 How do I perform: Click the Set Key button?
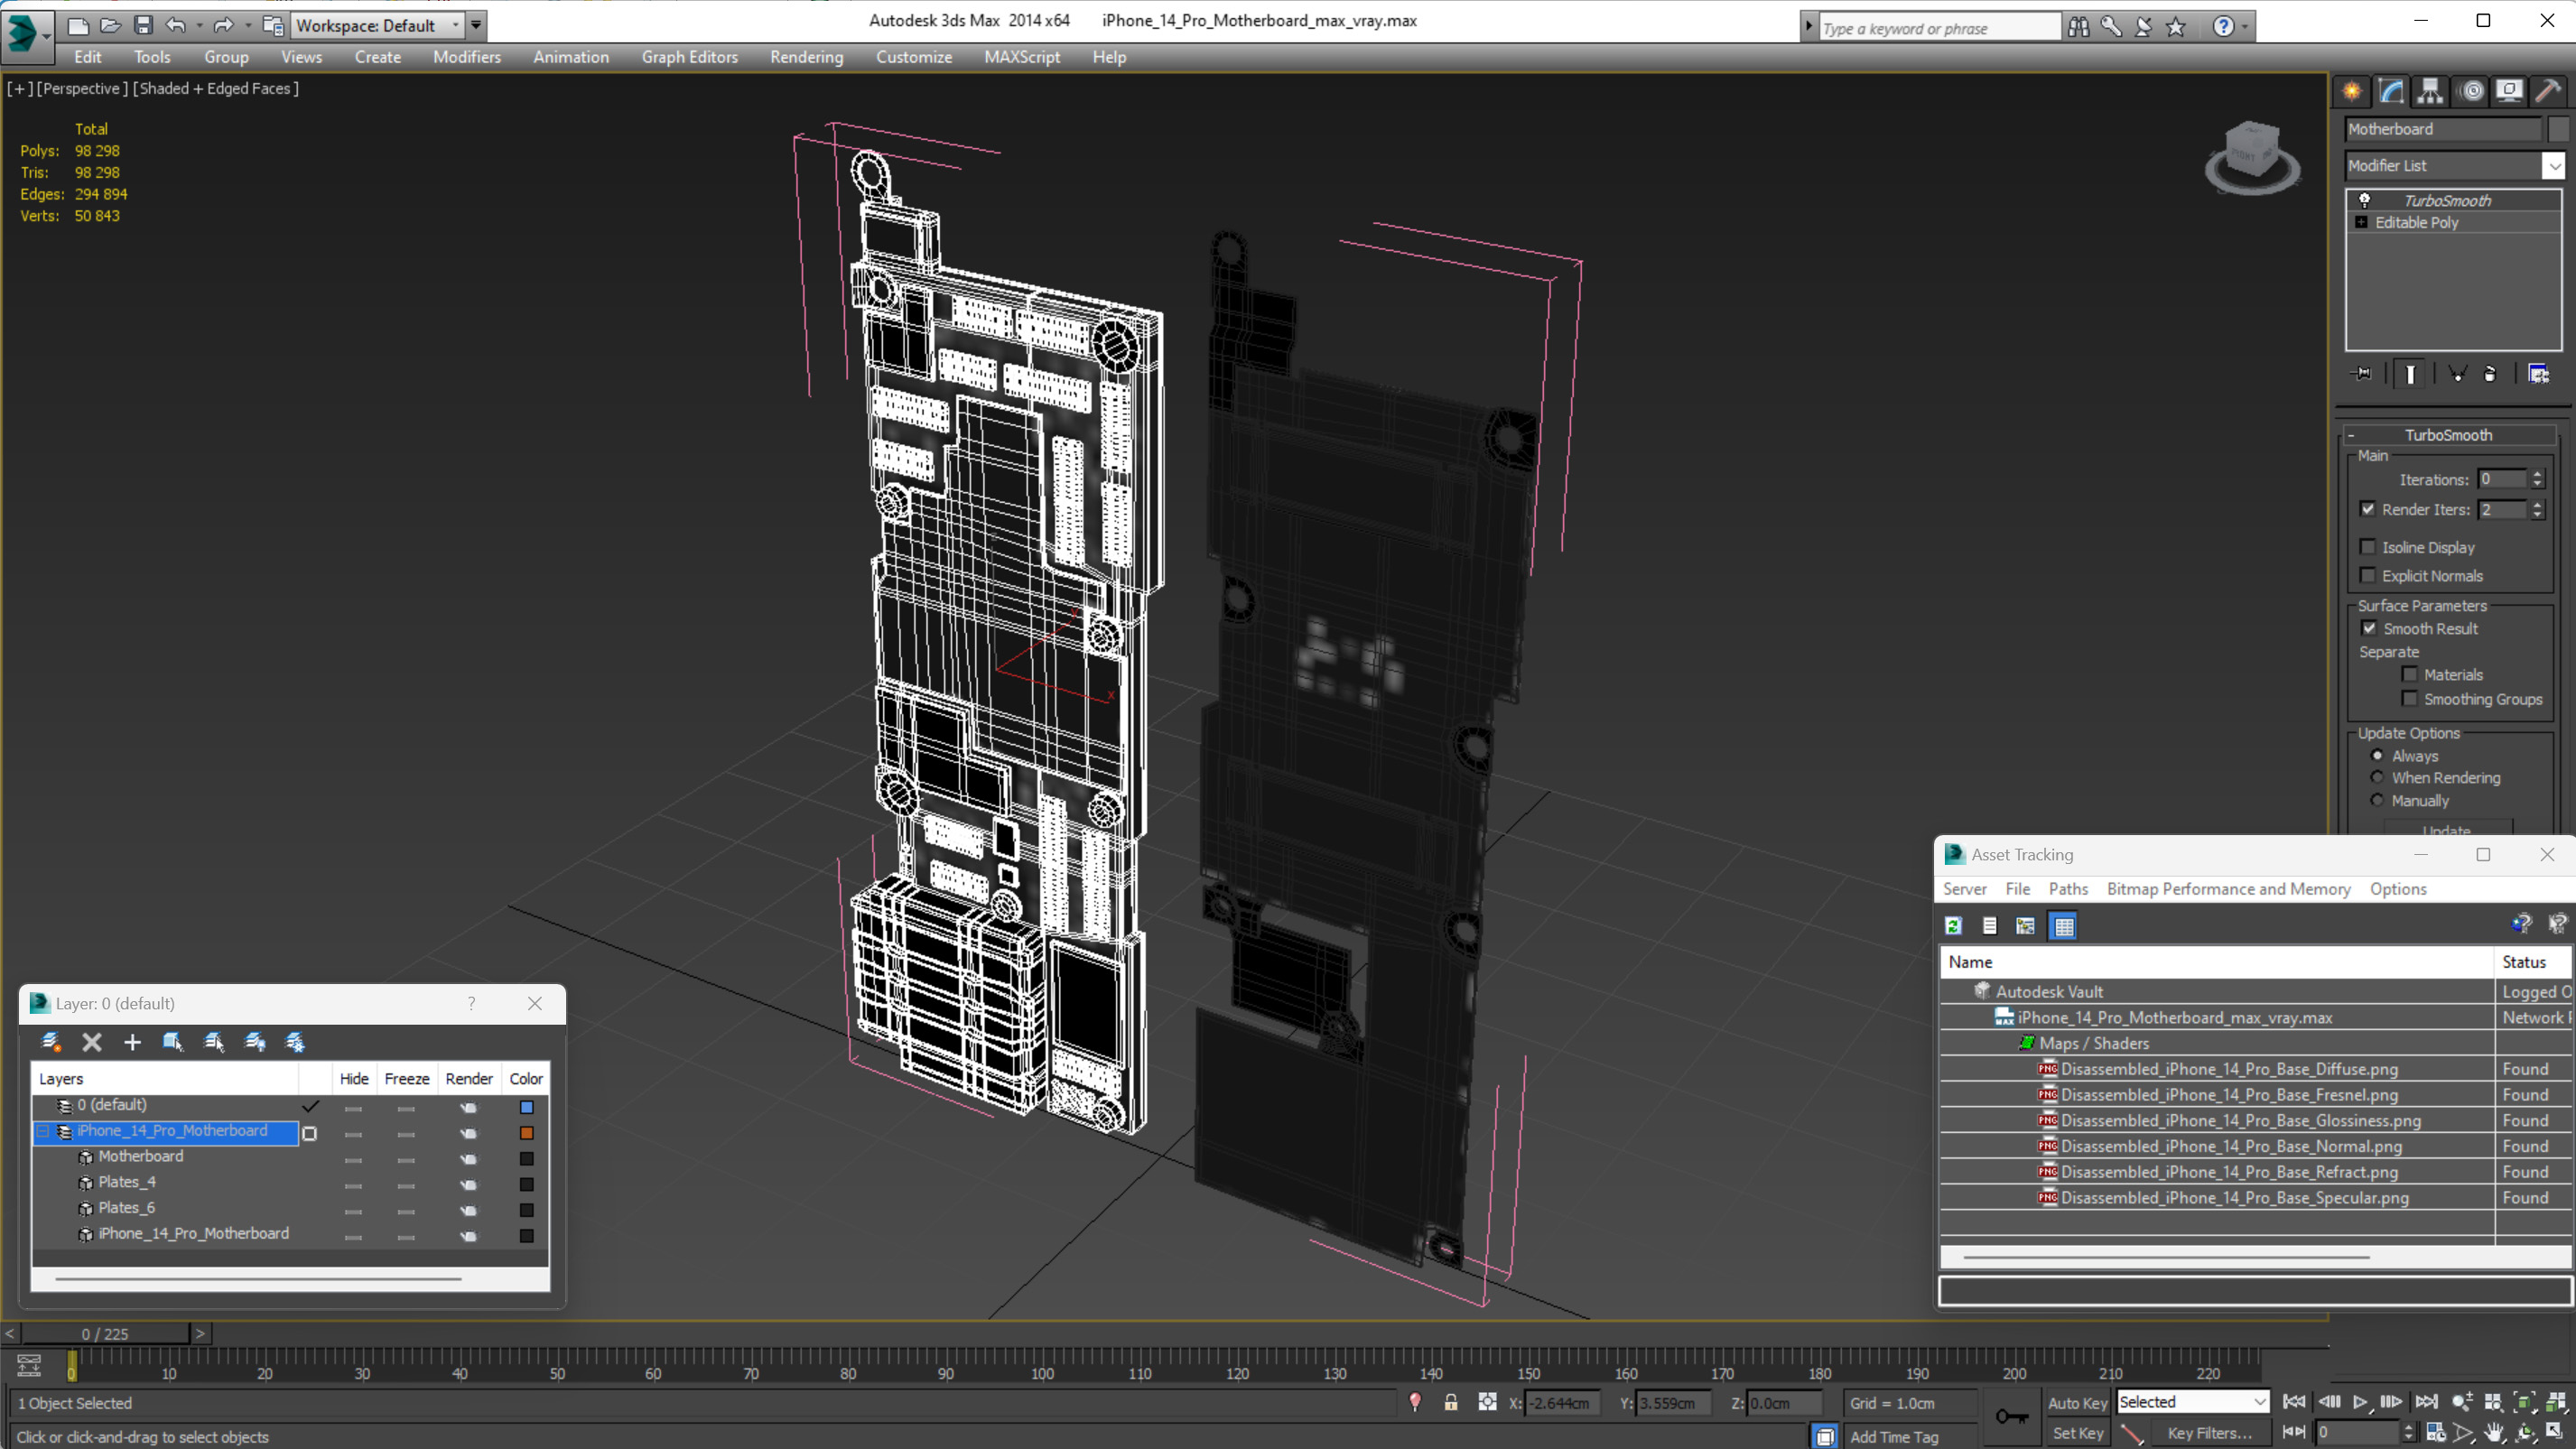(x=2078, y=1433)
